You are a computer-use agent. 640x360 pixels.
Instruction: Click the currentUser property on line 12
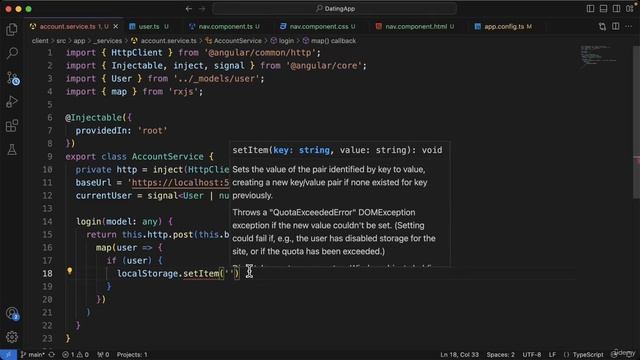[104, 196]
